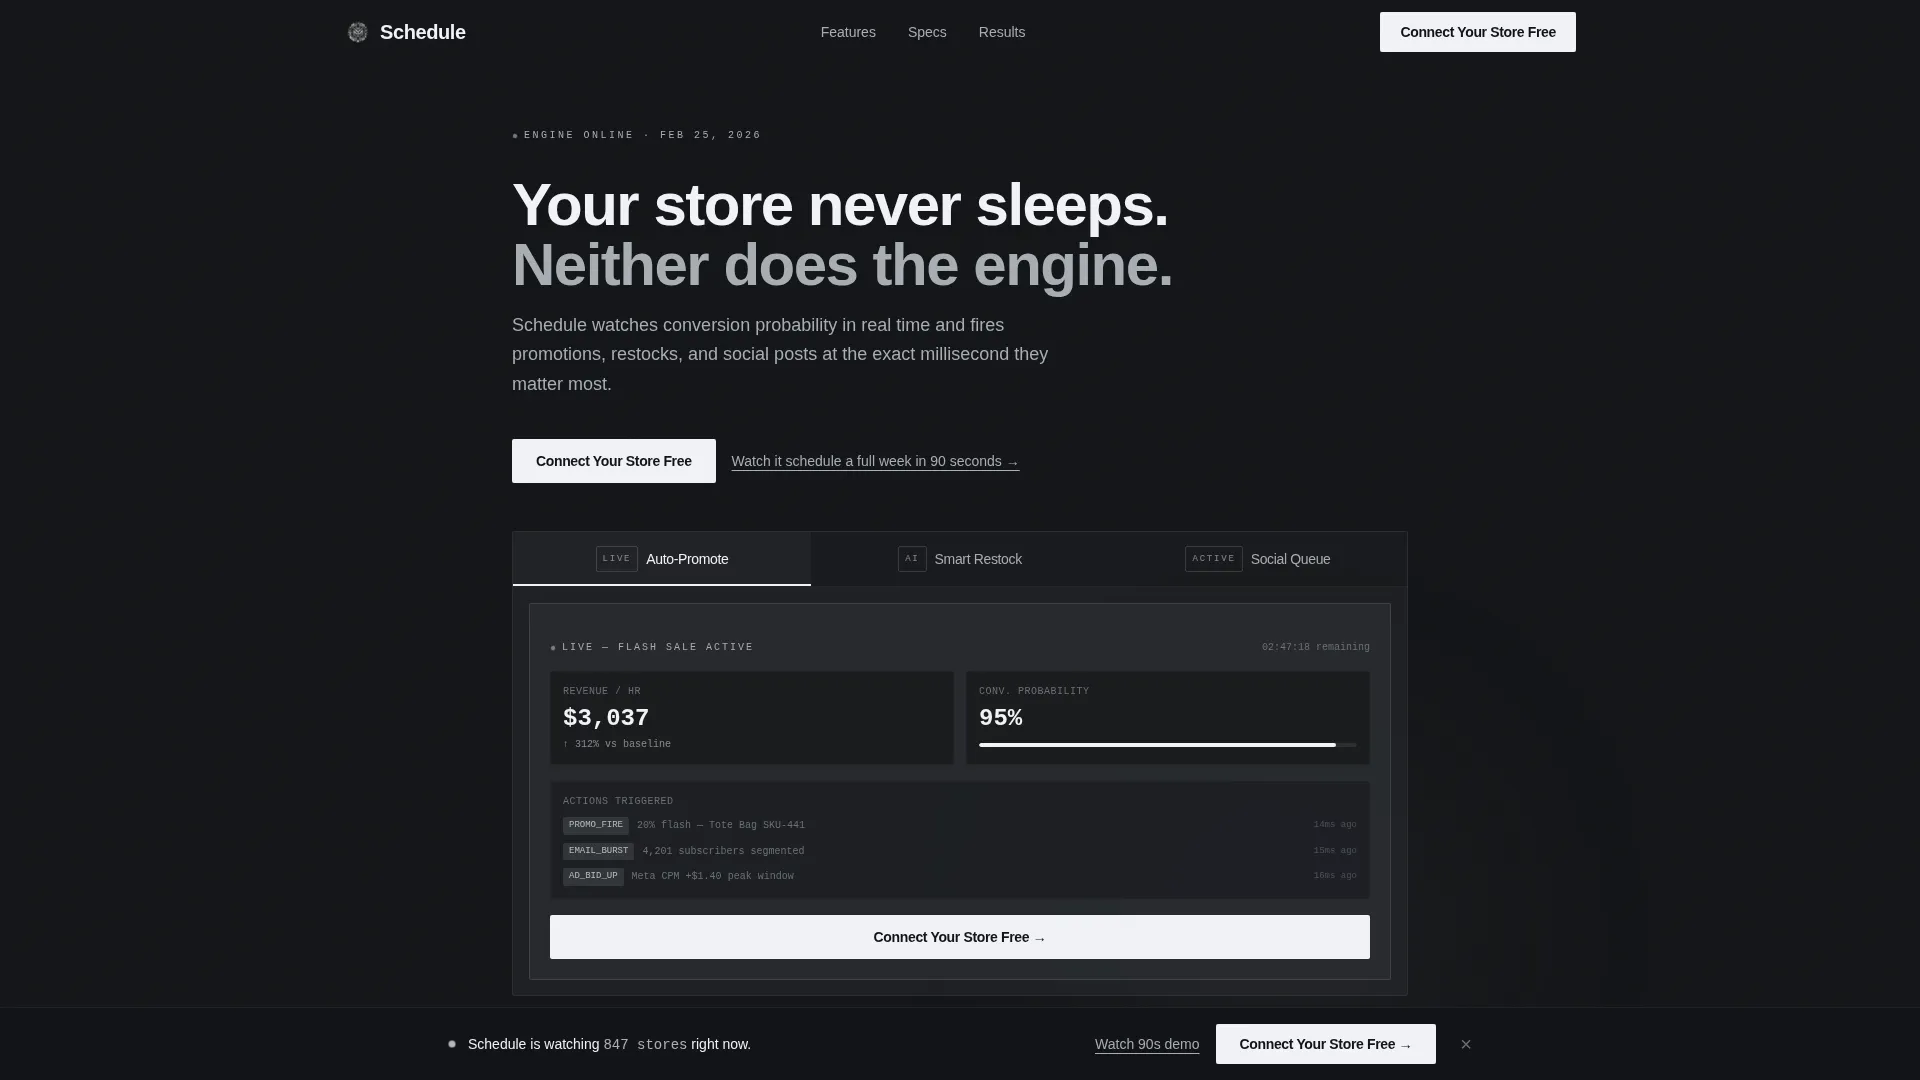Switch to the Smart Restock tab
Screen dimensions: 1920x1080
tap(960, 559)
